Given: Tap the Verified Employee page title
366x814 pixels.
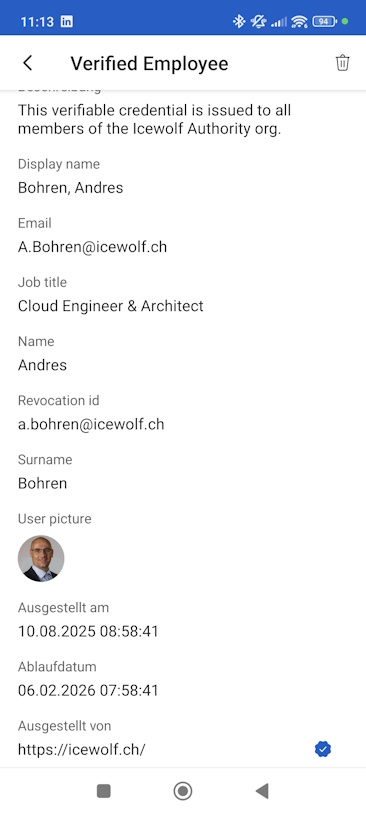Looking at the screenshot, I should click(x=150, y=63).
